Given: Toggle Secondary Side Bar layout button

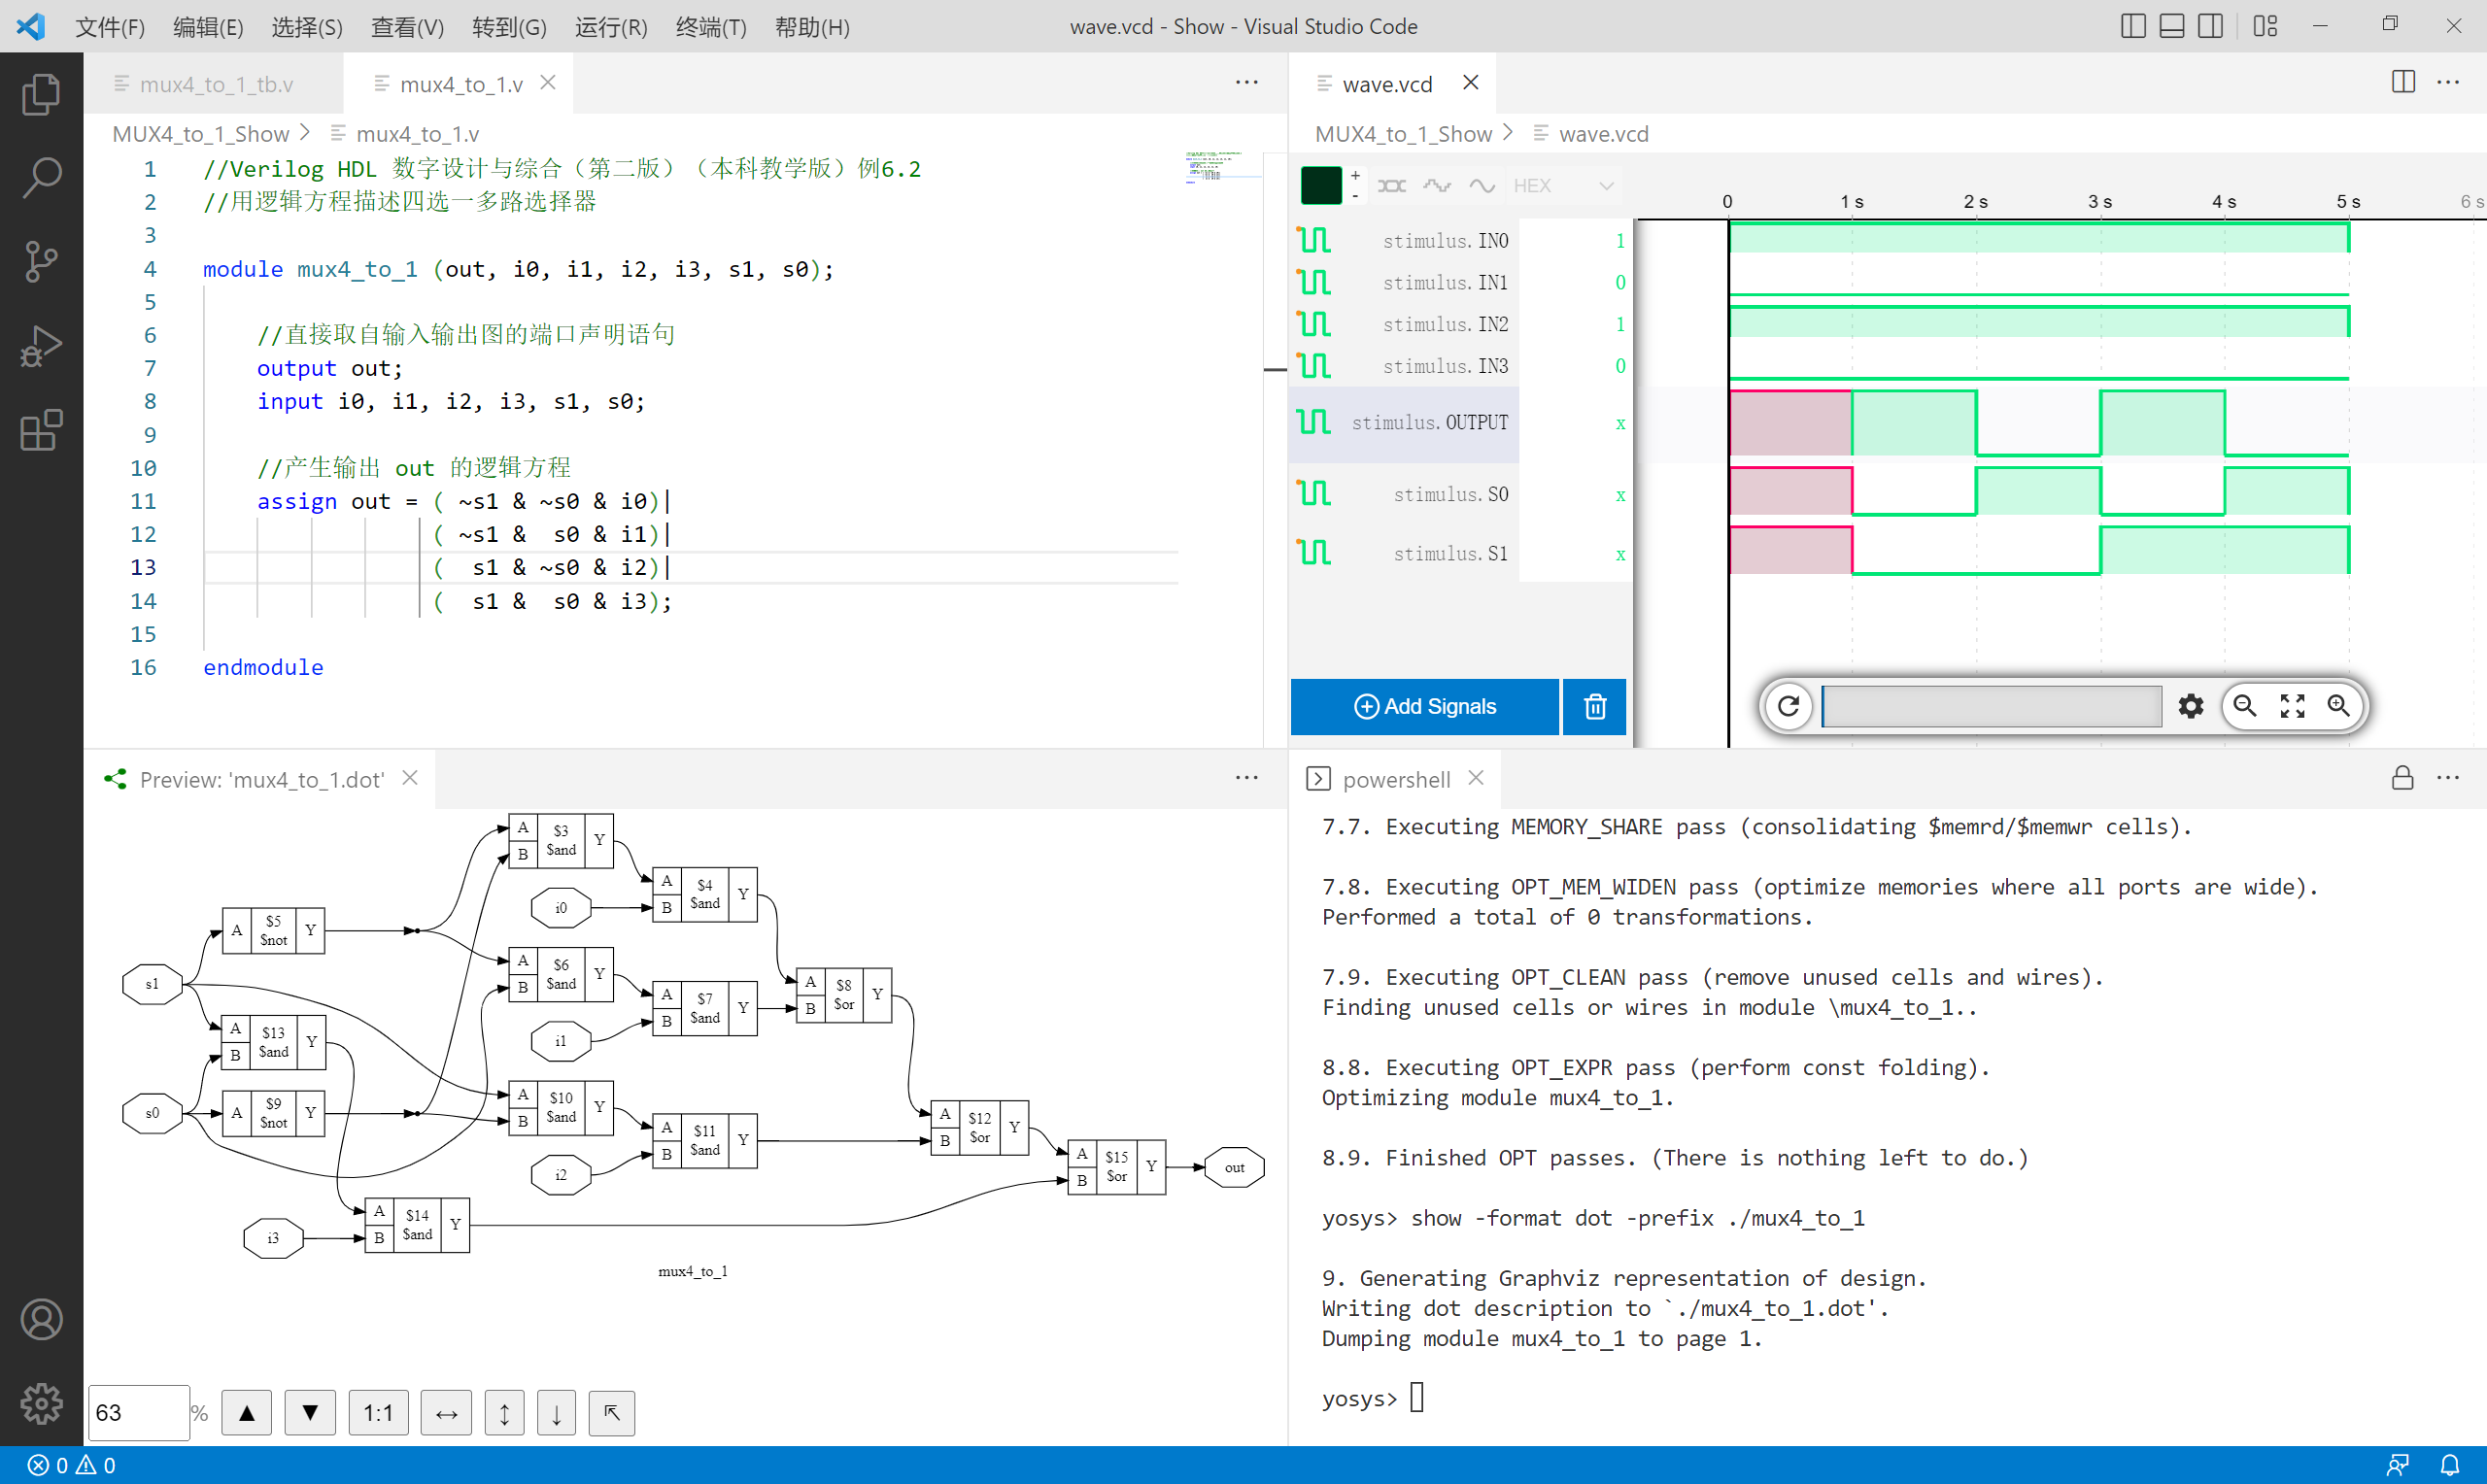Looking at the screenshot, I should point(2210,26).
